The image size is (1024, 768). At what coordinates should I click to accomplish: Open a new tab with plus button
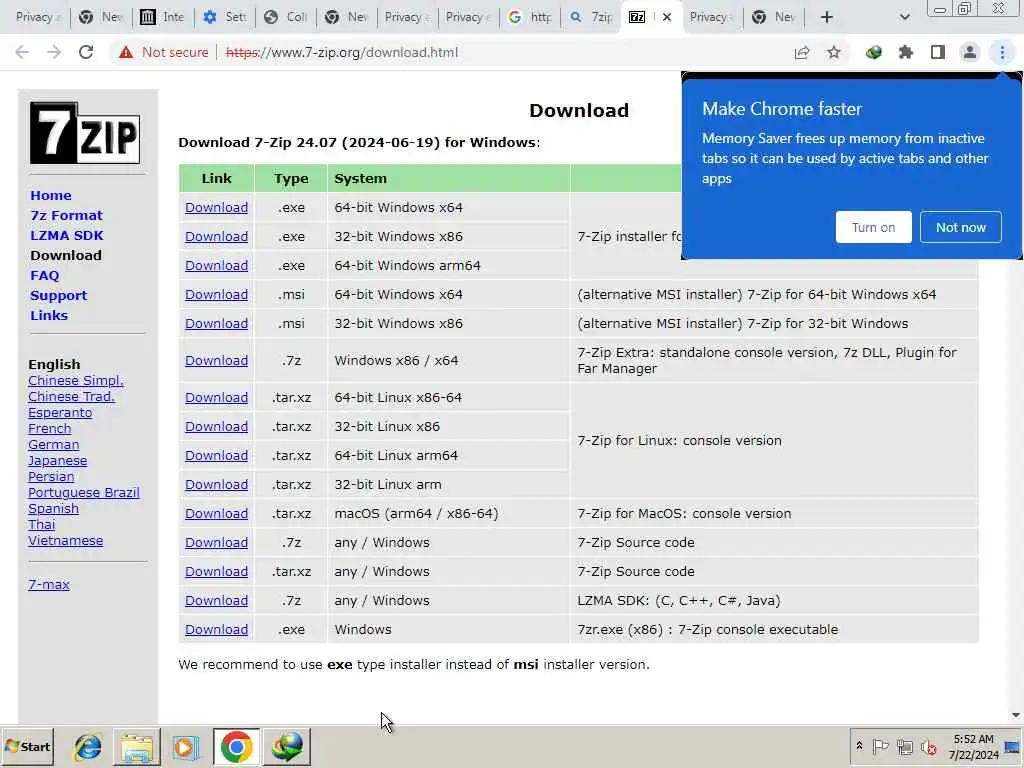click(827, 17)
